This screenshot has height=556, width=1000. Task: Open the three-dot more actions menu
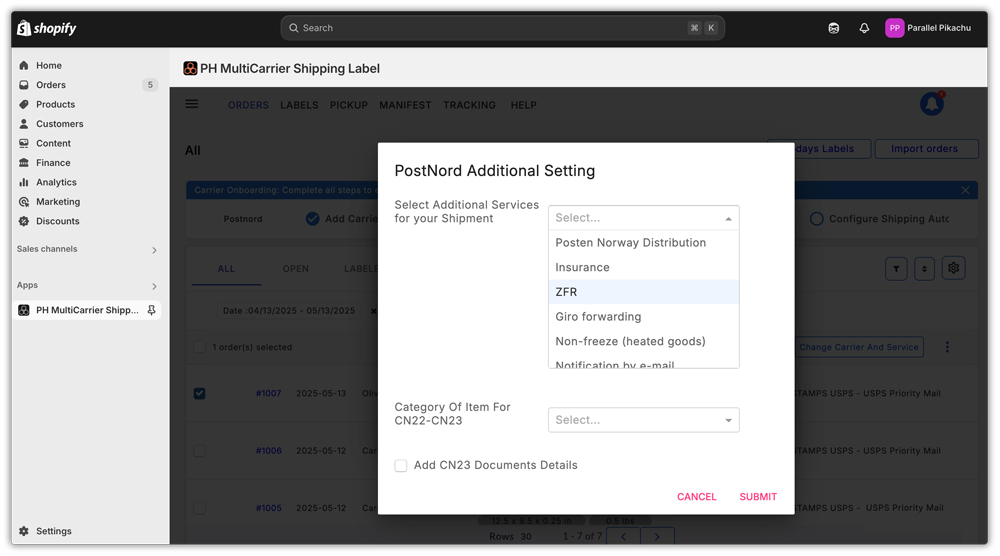(947, 347)
